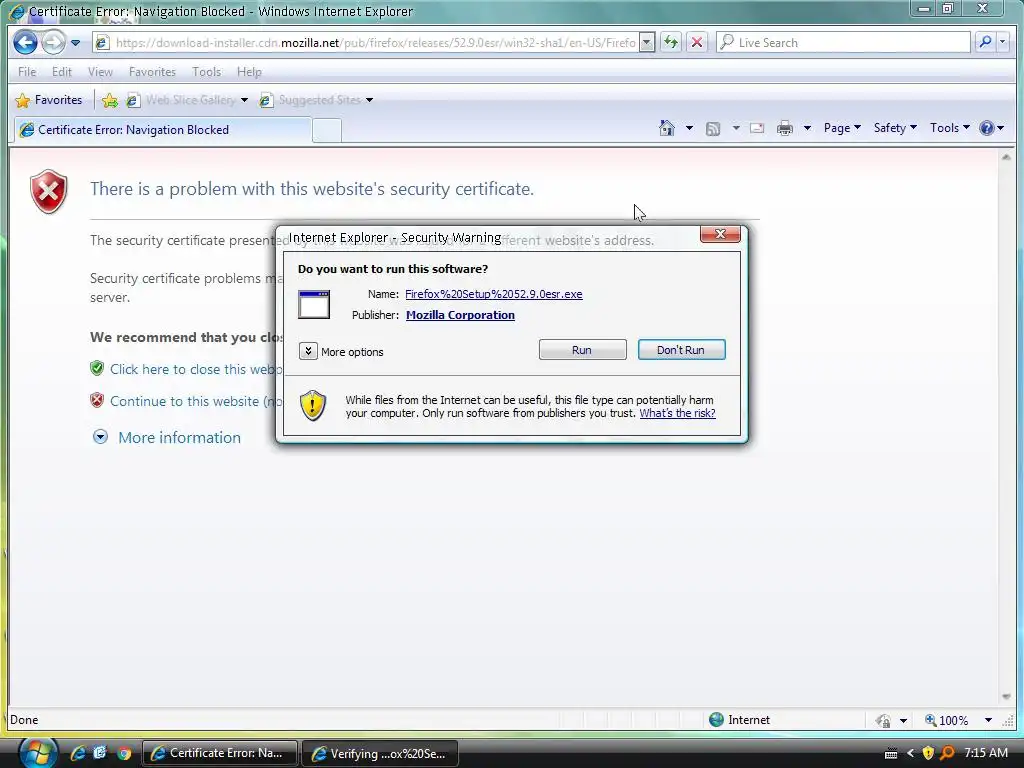Open the Edit menu
The image size is (1024, 768).
[x=61, y=72]
